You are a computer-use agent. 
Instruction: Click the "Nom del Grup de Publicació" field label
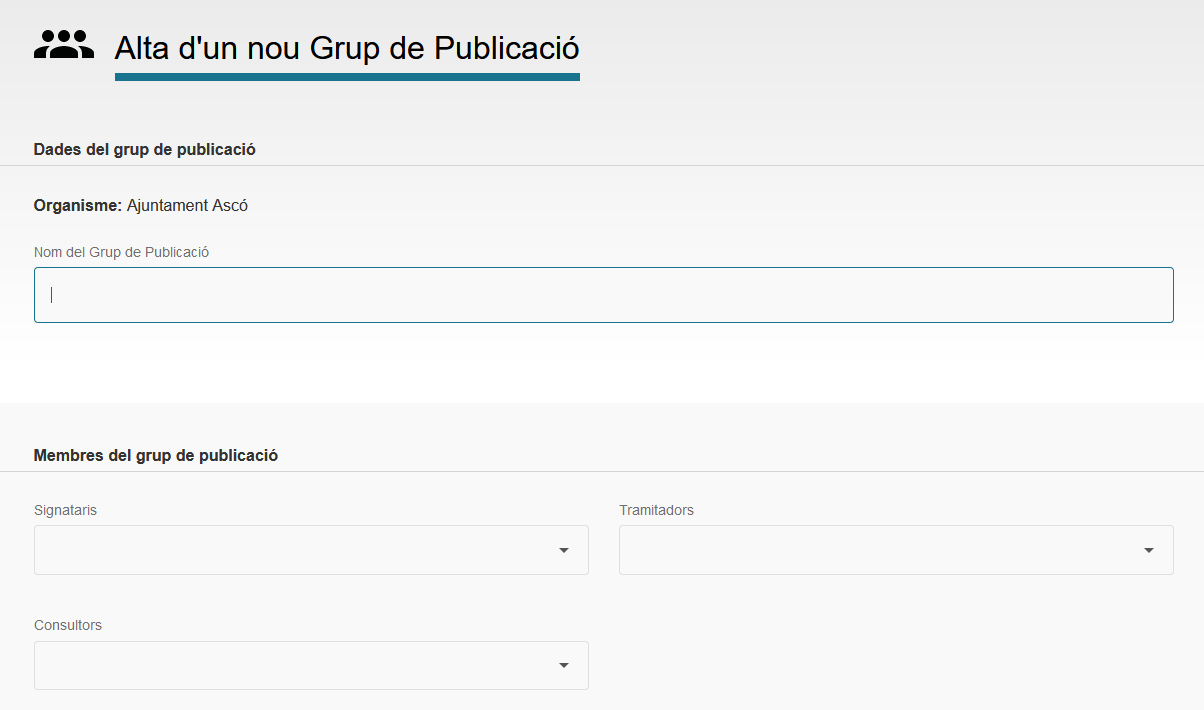tap(121, 252)
